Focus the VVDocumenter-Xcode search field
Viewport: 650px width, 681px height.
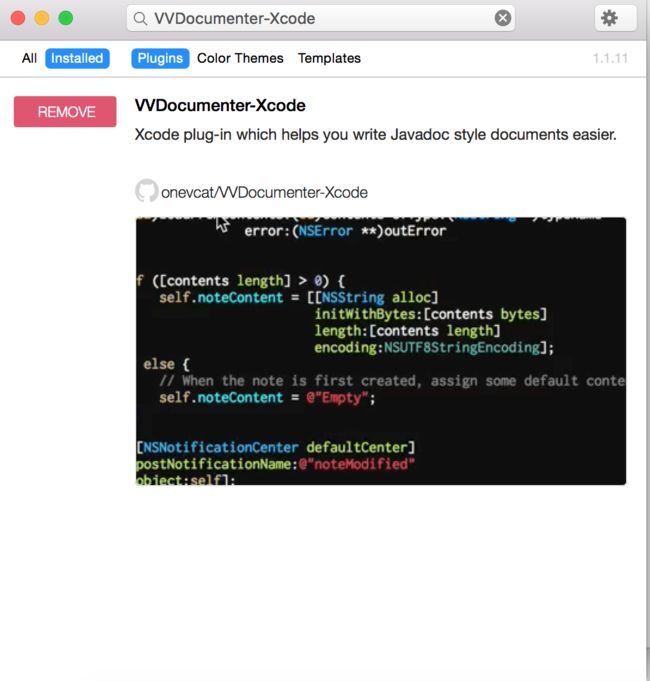[x=321, y=18]
